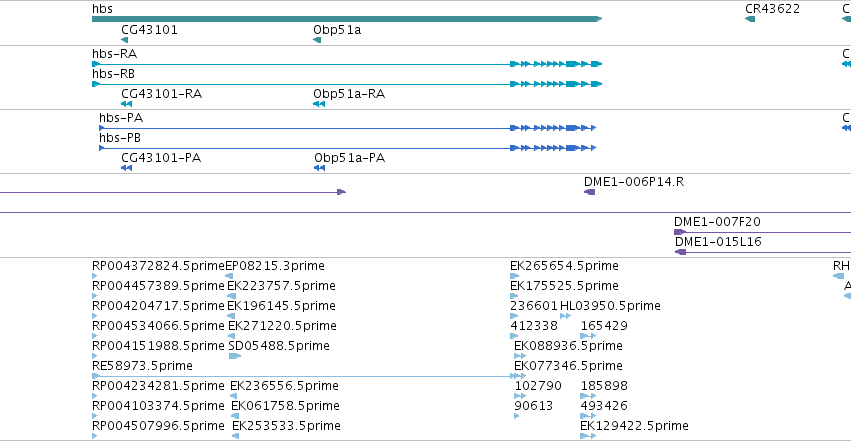The height and width of the screenshot is (441, 851).
Task: Click the SD05488.5prime arrow glyph
Action: pyautogui.click(x=234, y=356)
